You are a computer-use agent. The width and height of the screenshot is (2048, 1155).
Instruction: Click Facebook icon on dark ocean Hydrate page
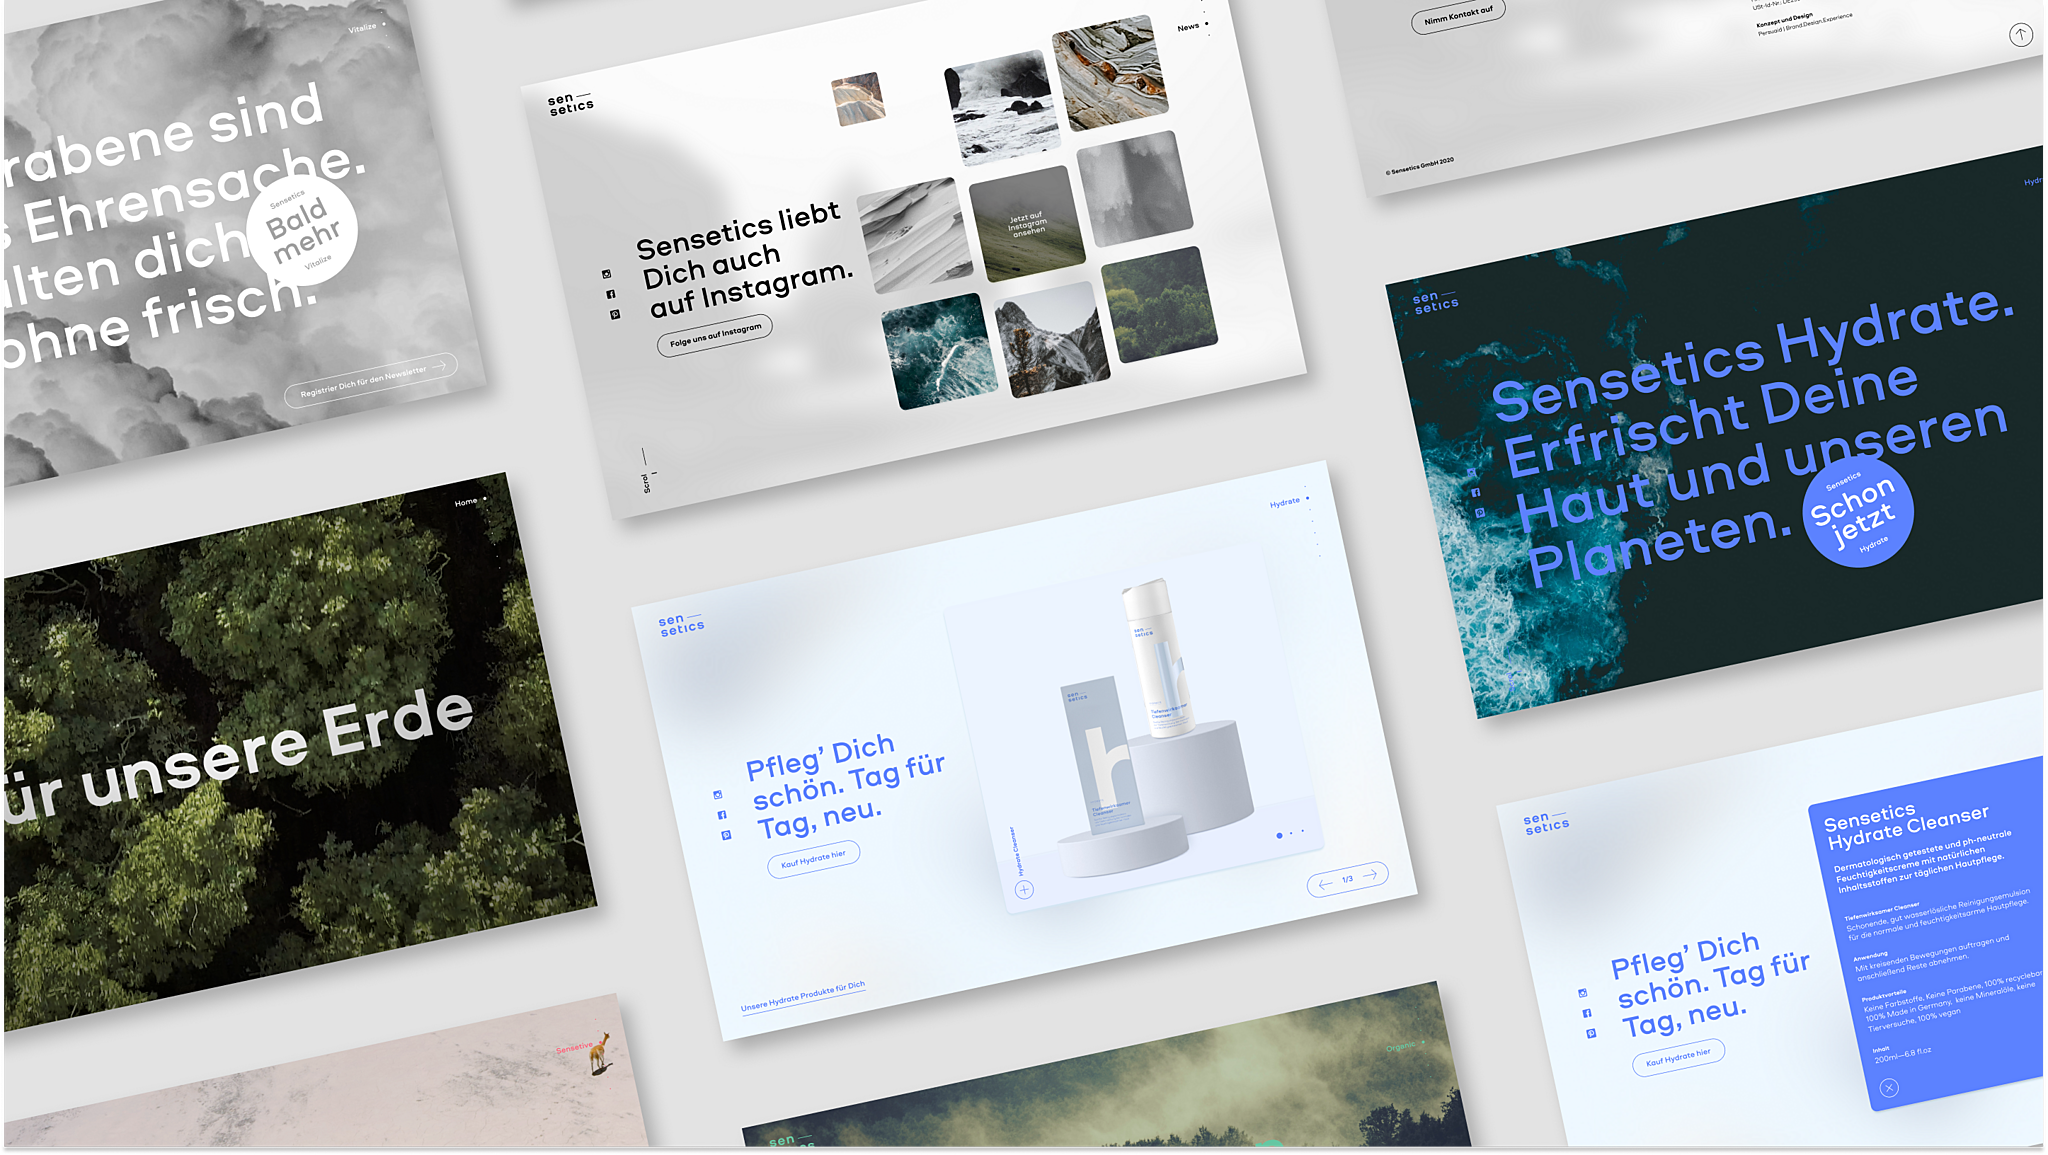pos(1476,492)
